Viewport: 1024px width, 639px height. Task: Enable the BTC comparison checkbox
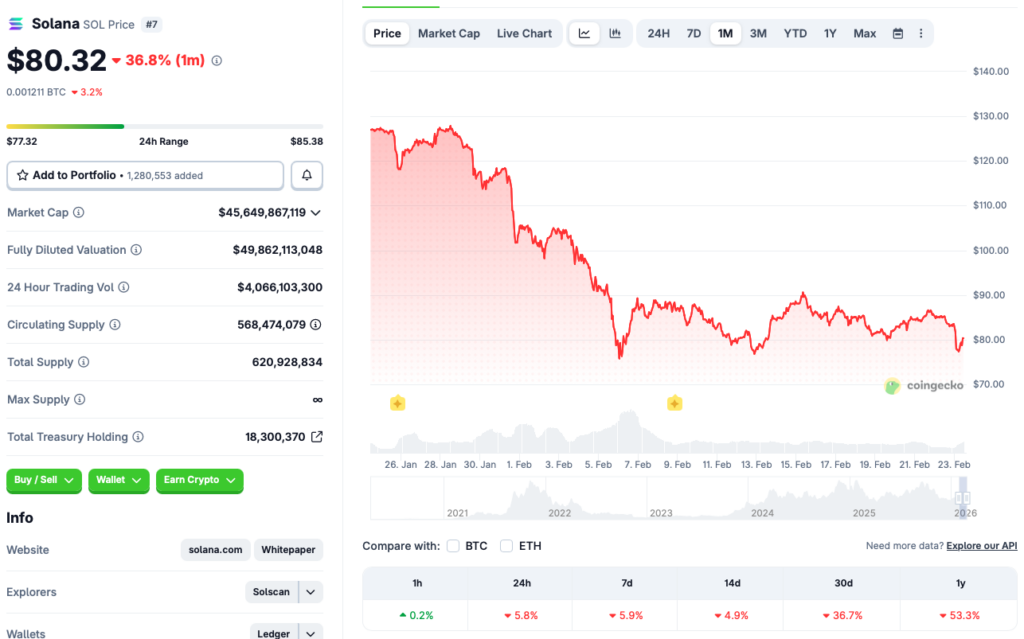[453, 546]
